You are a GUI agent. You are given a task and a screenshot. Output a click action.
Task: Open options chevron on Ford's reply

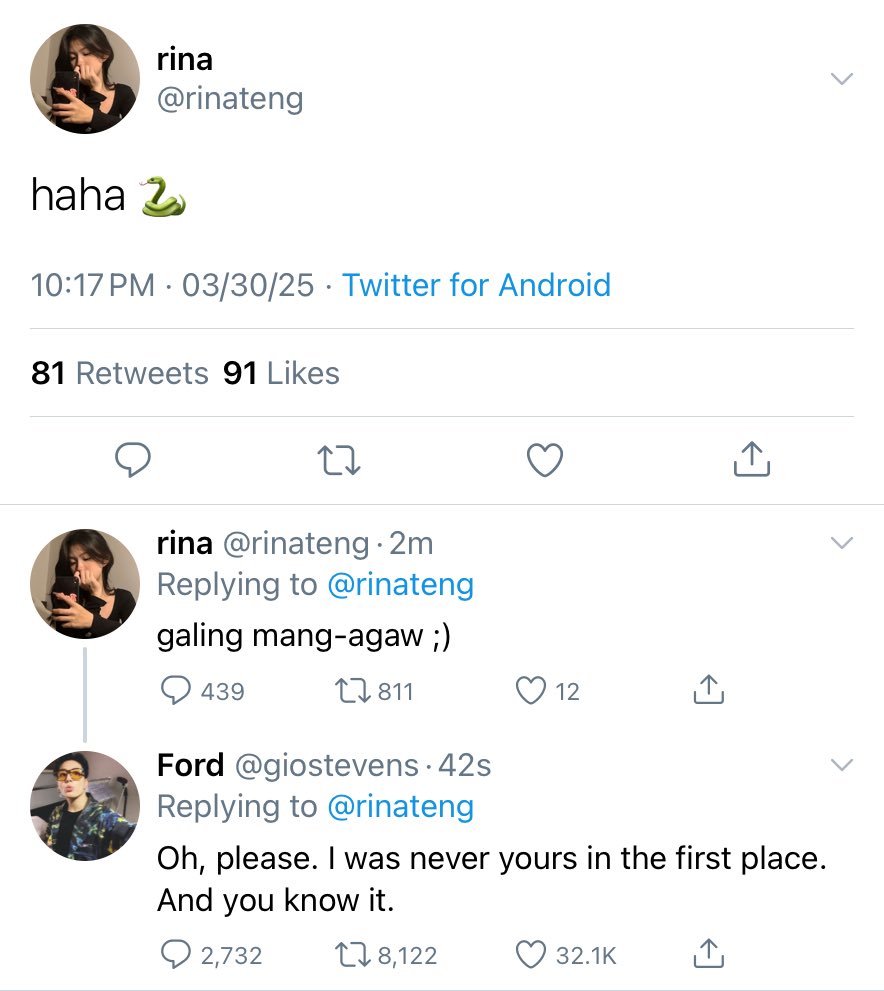(842, 765)
